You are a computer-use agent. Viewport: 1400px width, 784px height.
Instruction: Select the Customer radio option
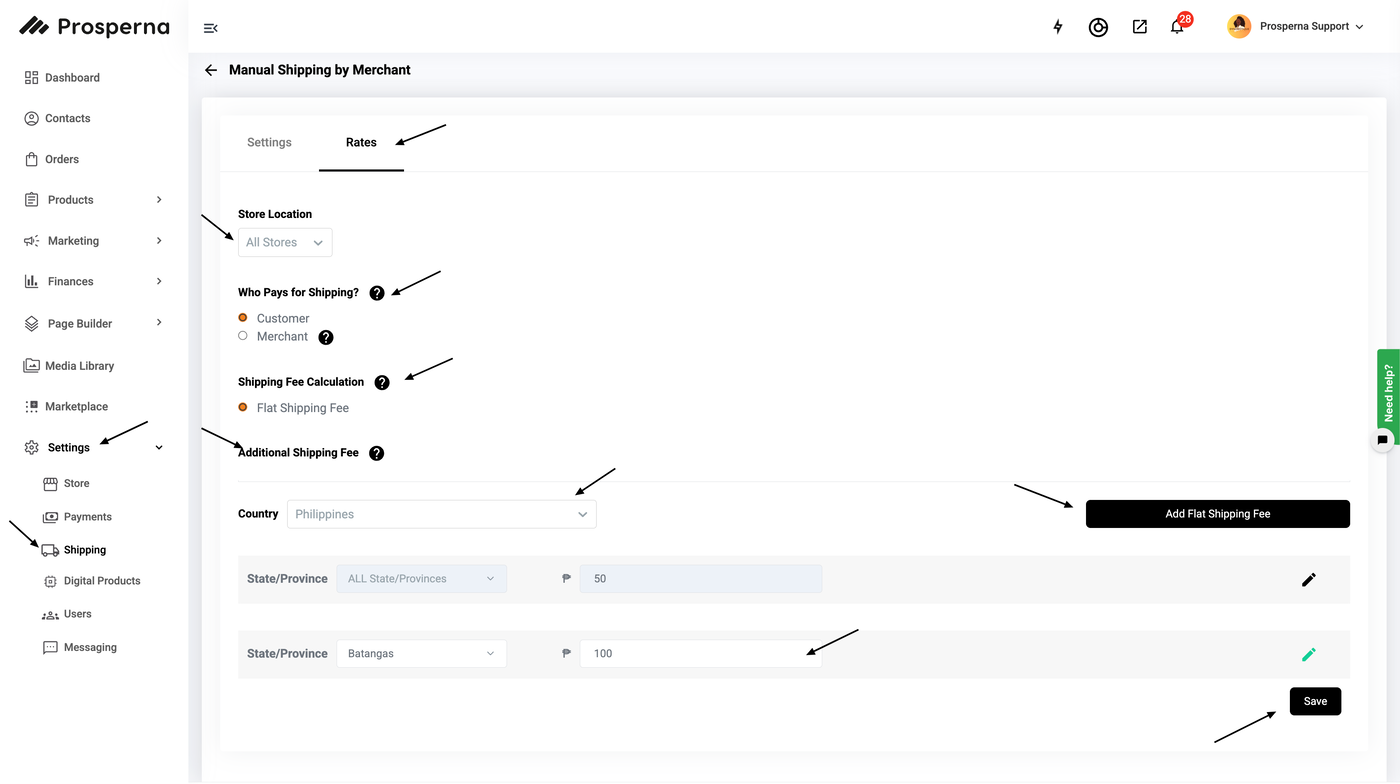pos(243,318)
